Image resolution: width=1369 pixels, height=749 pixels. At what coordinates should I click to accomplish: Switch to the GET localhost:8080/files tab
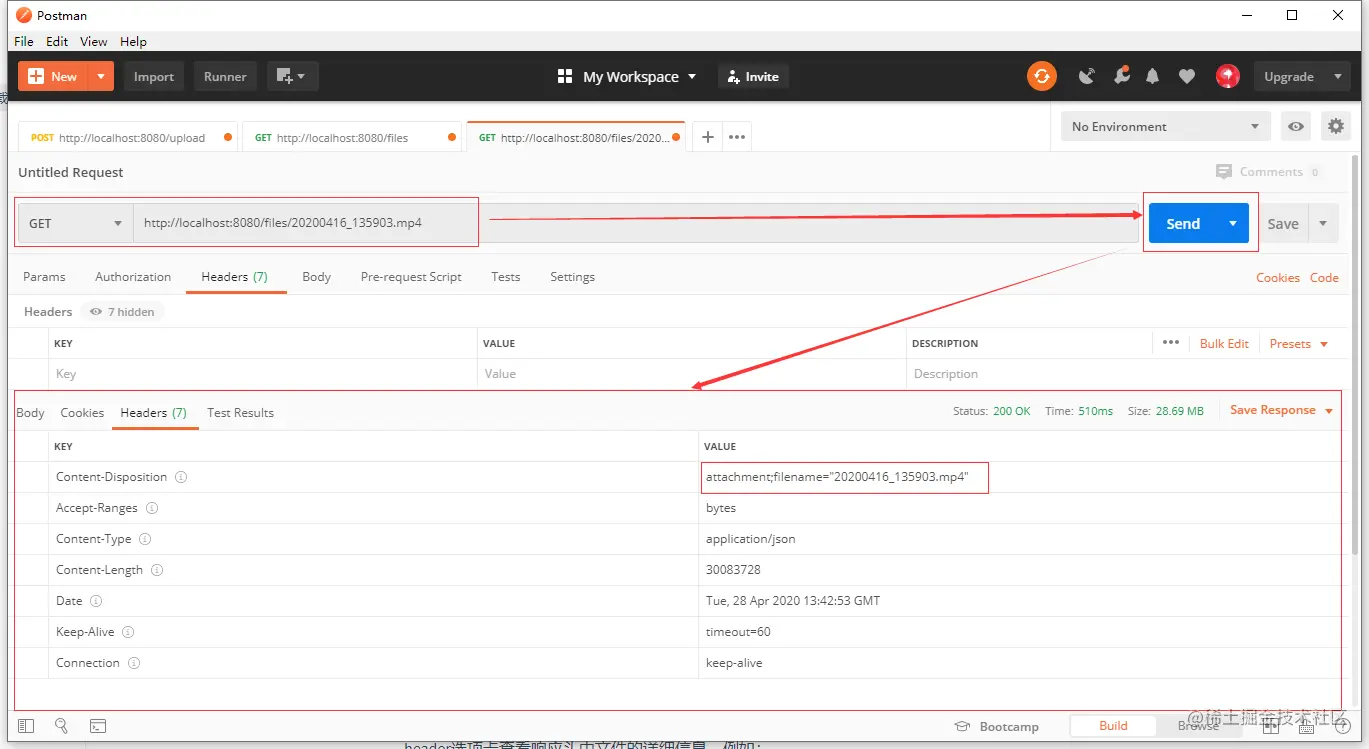[x=352, y=138]
